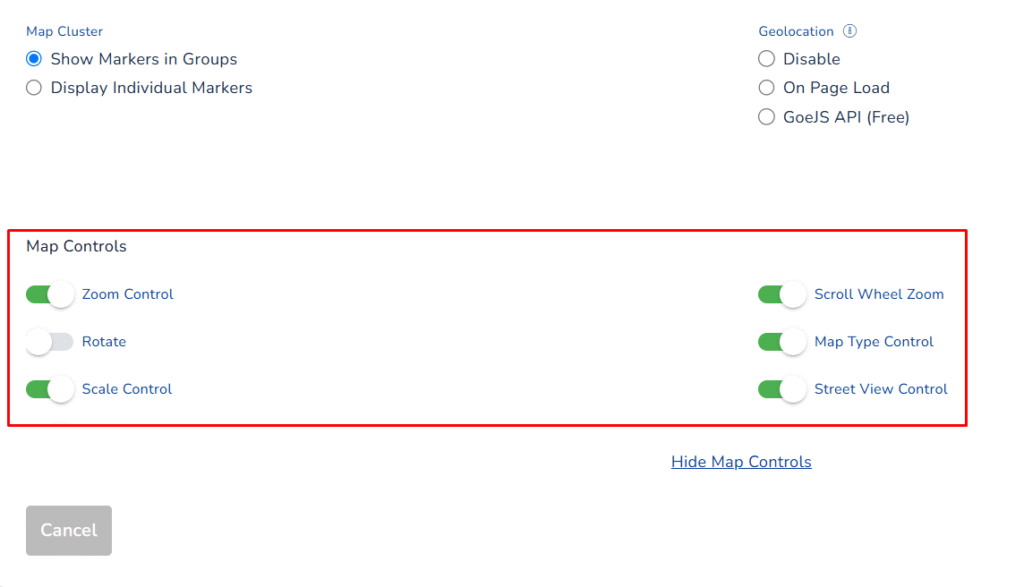
Task: Disable the Map Type Control switch
Action: (781, 342)
